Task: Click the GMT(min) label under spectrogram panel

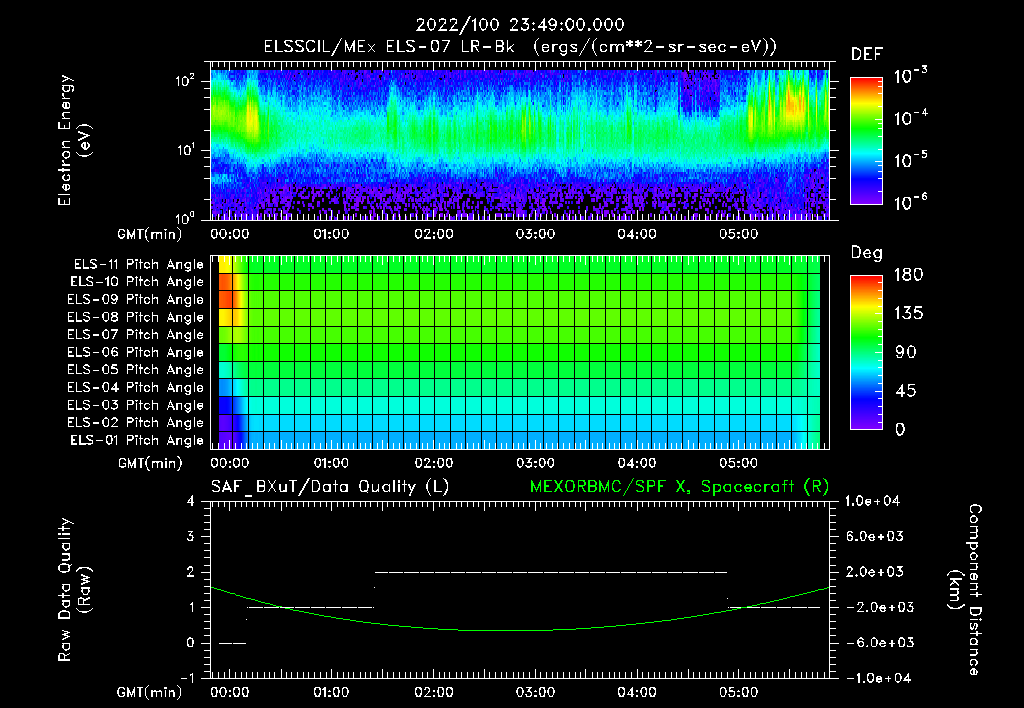Action: click(150, 234)
